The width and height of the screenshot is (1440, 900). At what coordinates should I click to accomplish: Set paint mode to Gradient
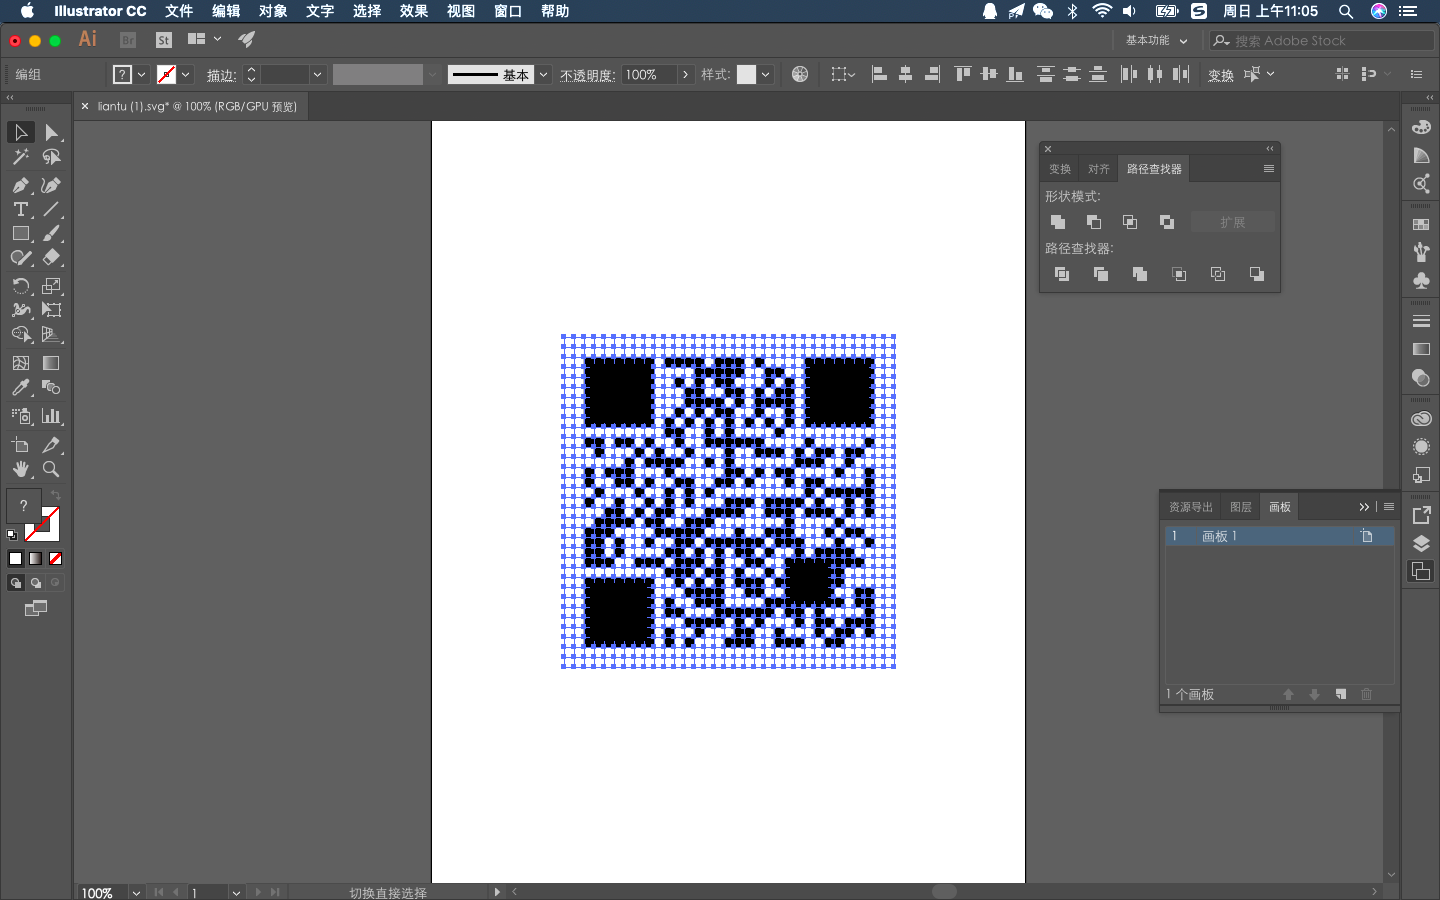pos(35,558)
